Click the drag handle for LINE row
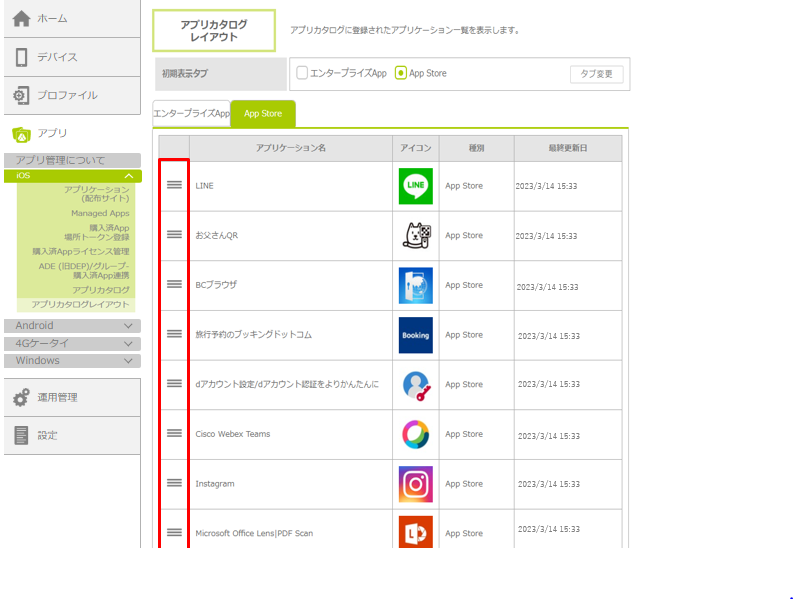This screenshot has width=793, height=599. pos(174,186)
